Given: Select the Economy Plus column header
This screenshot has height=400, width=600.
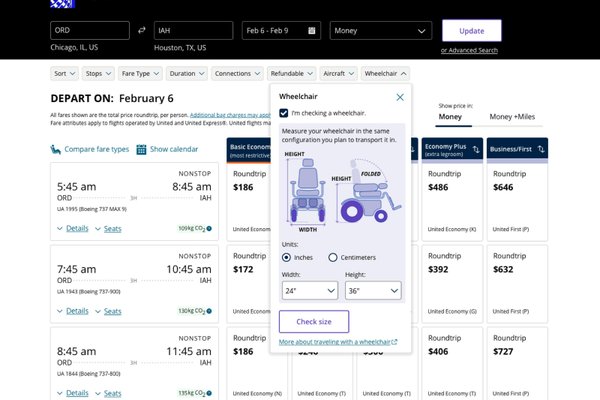Looking at the screenshot, I should tap(452, 149).
